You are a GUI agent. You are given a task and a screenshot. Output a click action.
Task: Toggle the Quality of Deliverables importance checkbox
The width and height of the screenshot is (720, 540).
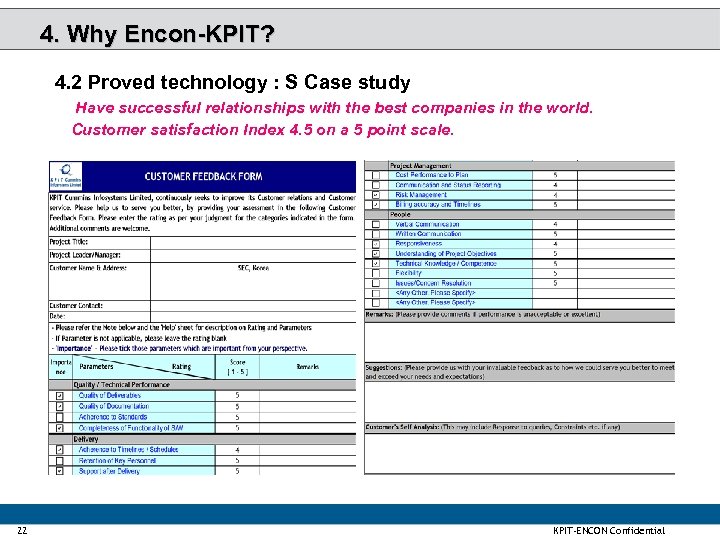pyautogui.click(x=60, y=396)
